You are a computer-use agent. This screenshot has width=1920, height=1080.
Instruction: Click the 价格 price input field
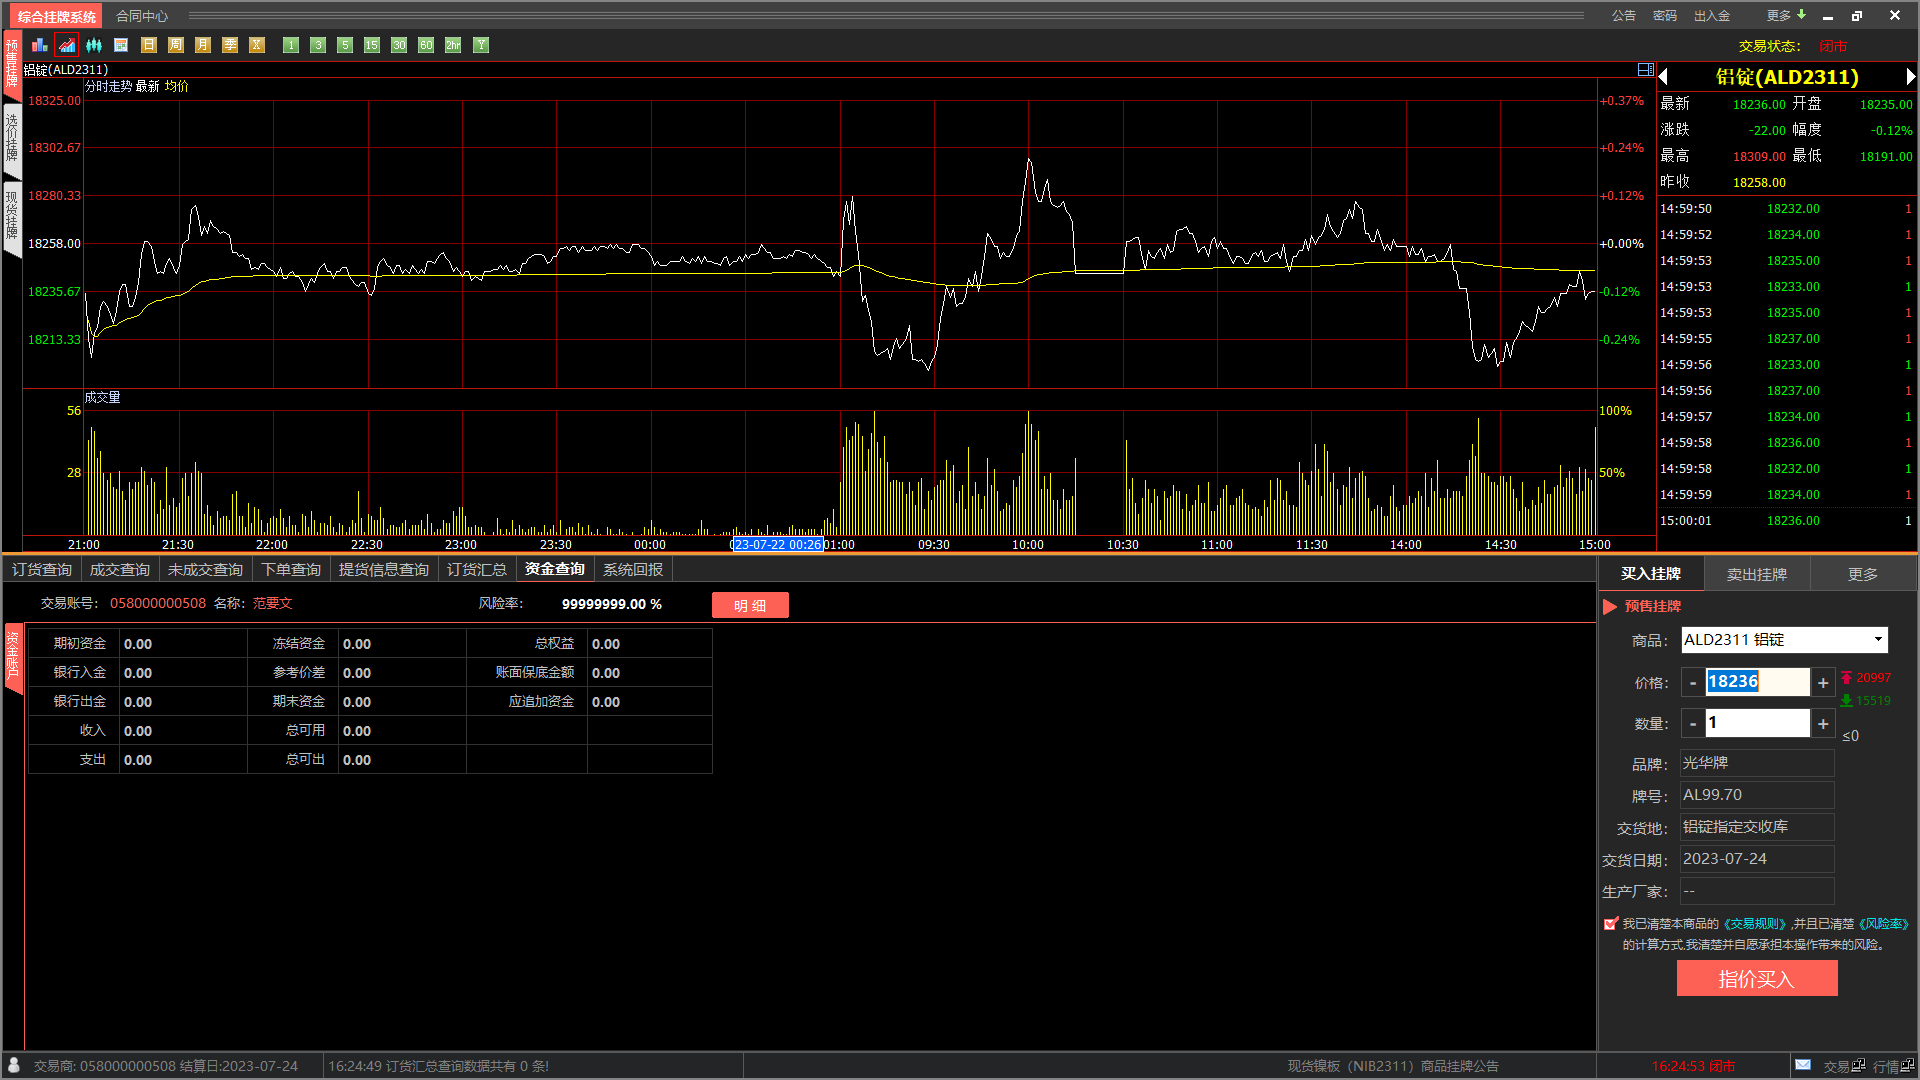pyautogui.click(x=1757, y=682)
